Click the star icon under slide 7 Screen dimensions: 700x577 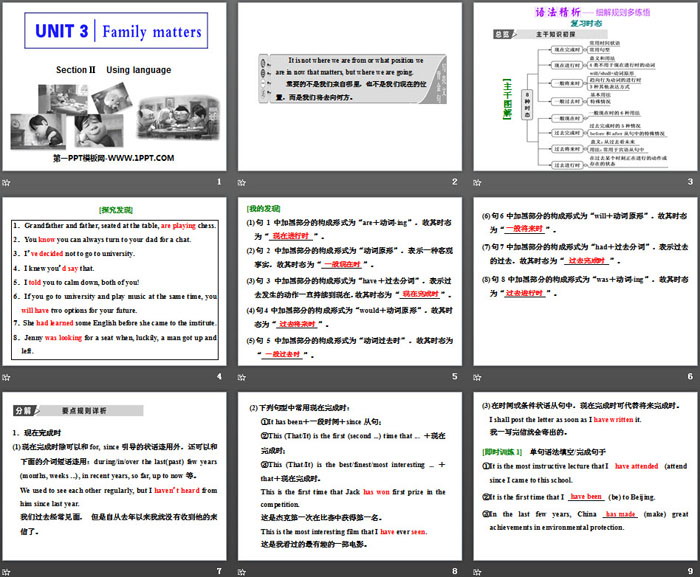click(x=7, y=571)
